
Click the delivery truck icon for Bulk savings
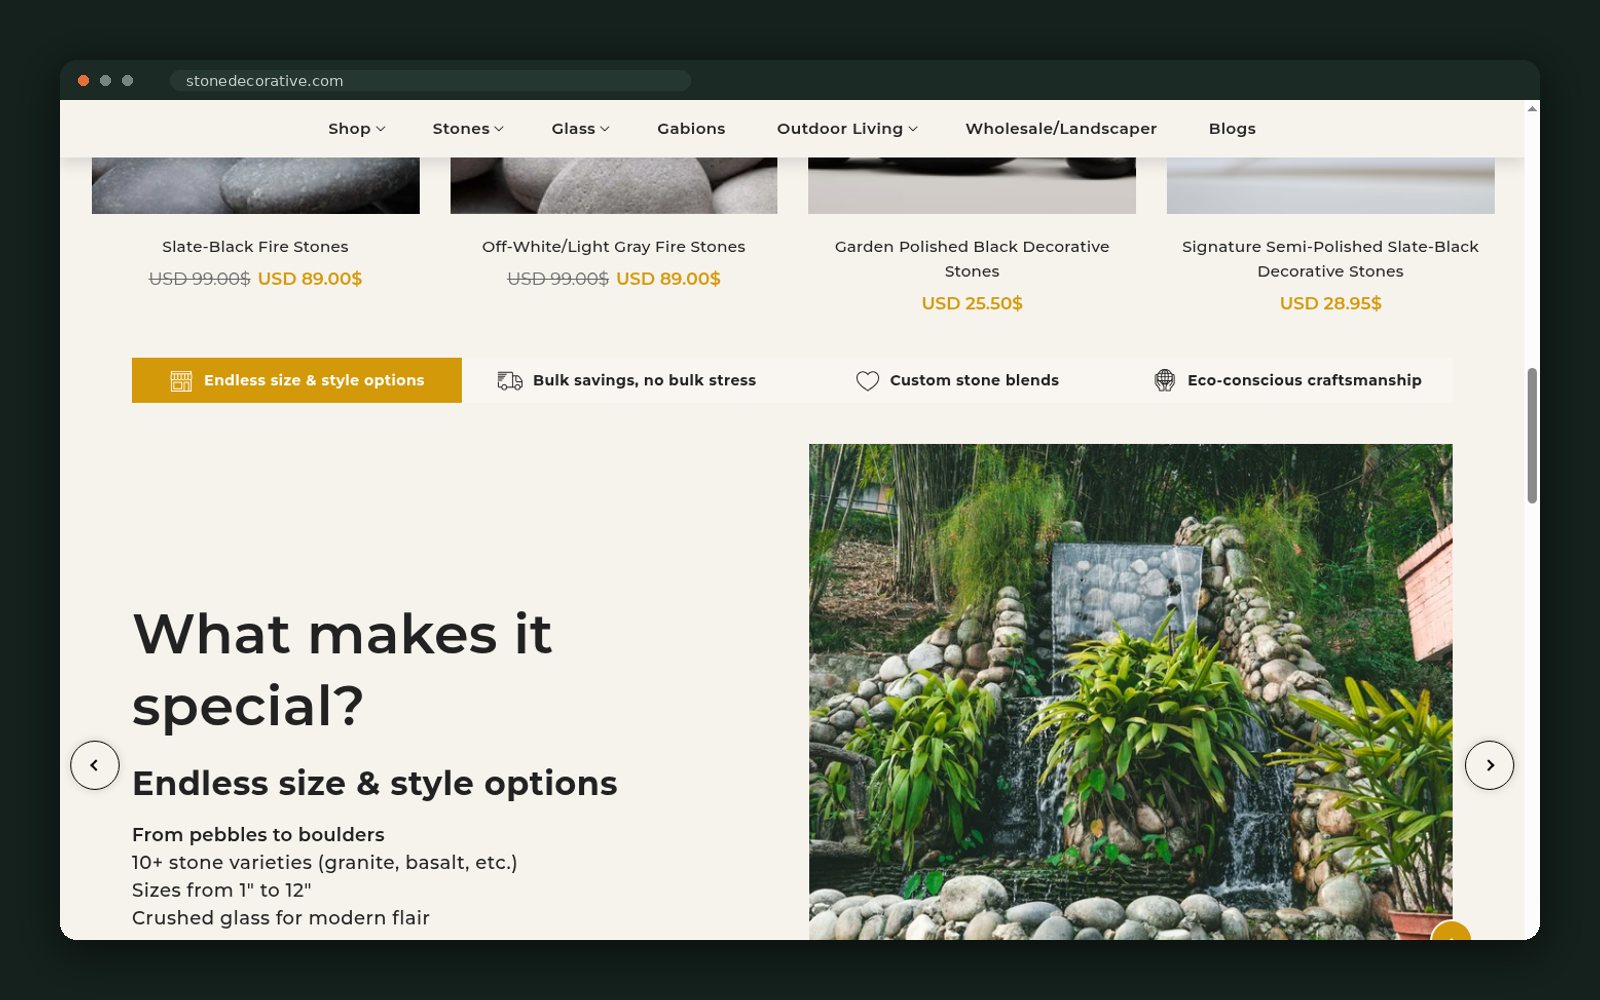click(x=510, y=381)
